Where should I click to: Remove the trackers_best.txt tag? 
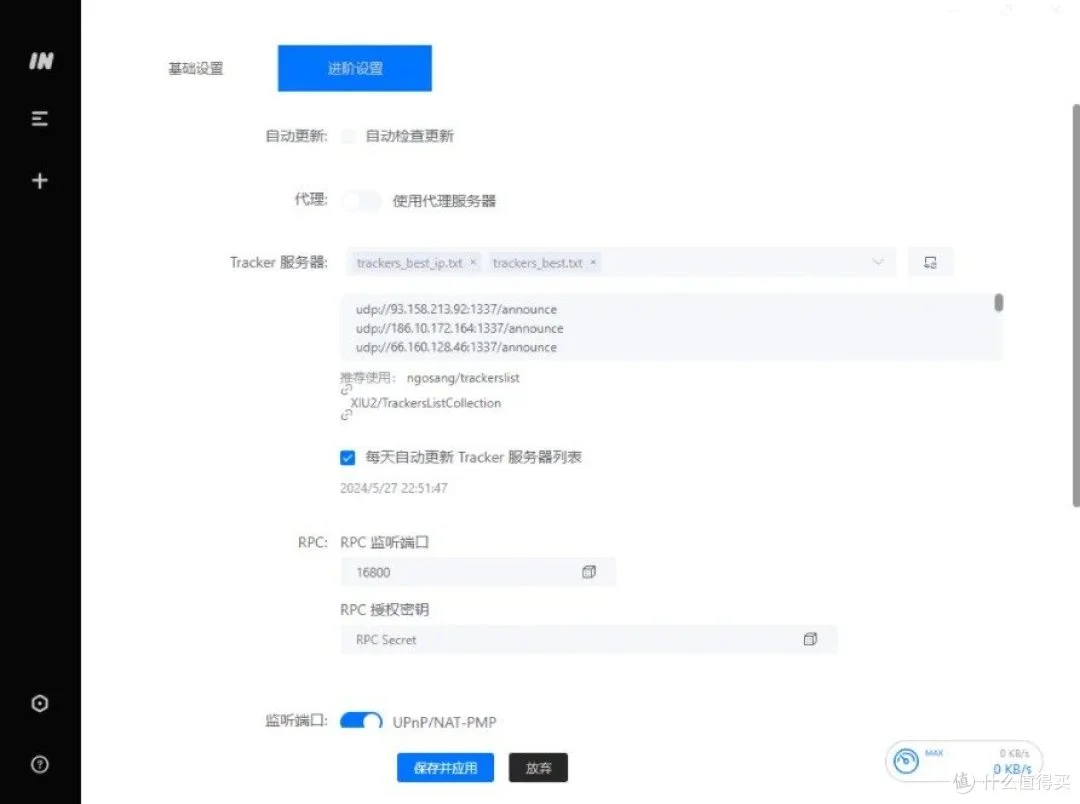[593, 263]
